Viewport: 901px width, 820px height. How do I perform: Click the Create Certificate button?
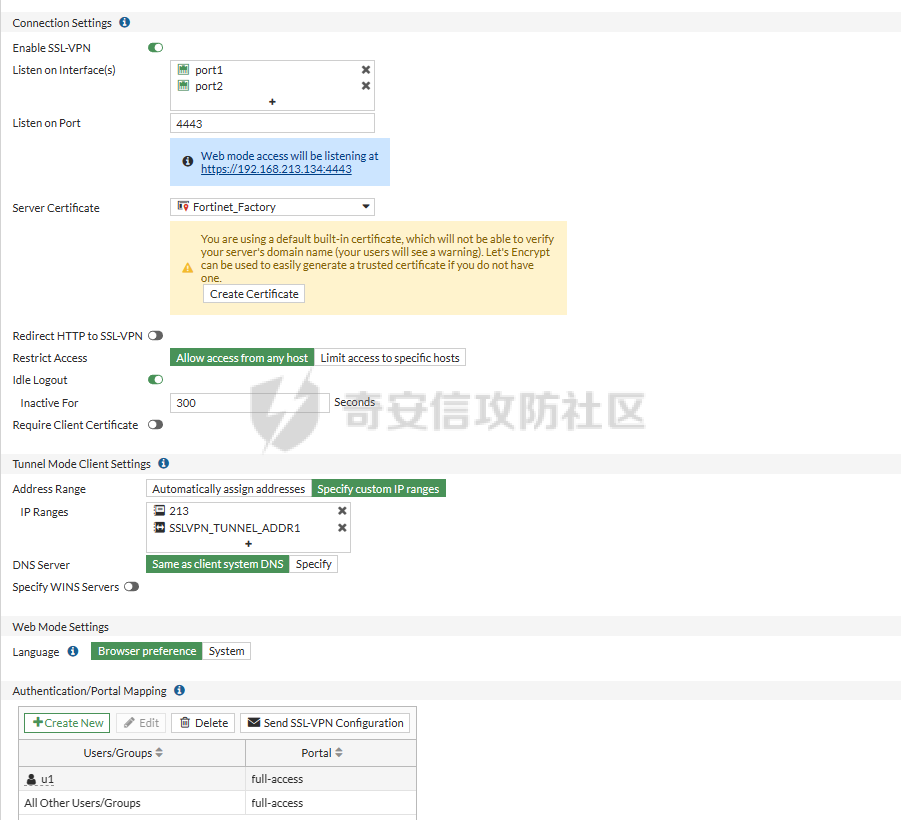click(253, 293)
